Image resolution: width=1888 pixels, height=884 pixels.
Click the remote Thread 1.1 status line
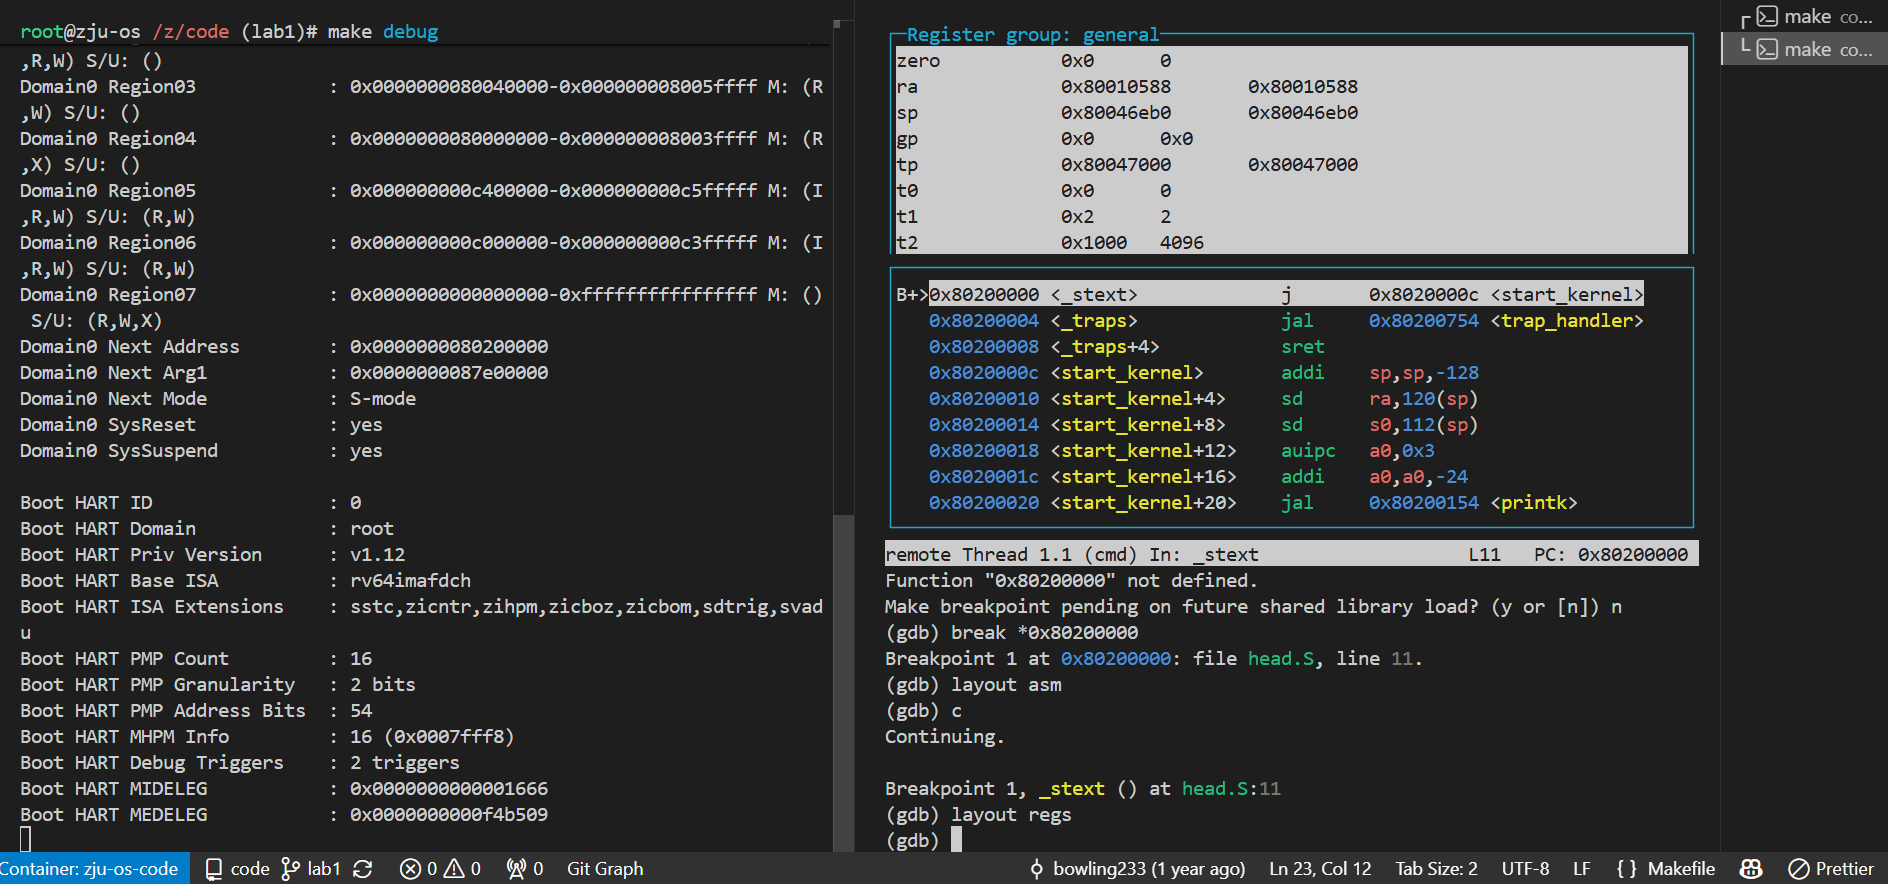coord(1291,555)
